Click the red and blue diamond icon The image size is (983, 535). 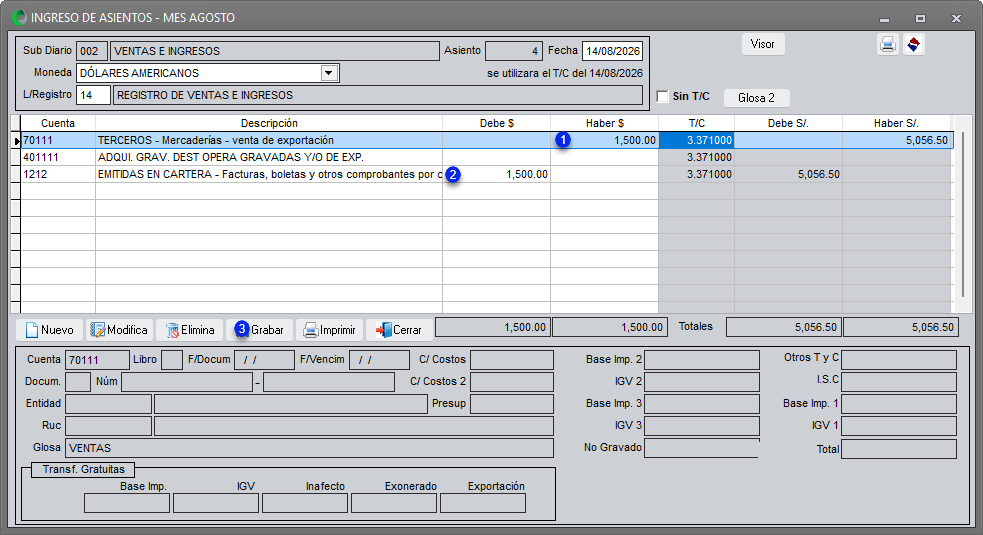click(914, 45)
